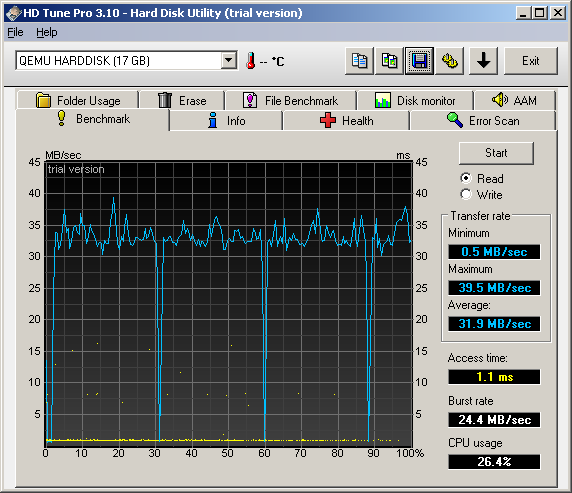
Task: Open the Error Scan tab
Action: tap(483, 120)
